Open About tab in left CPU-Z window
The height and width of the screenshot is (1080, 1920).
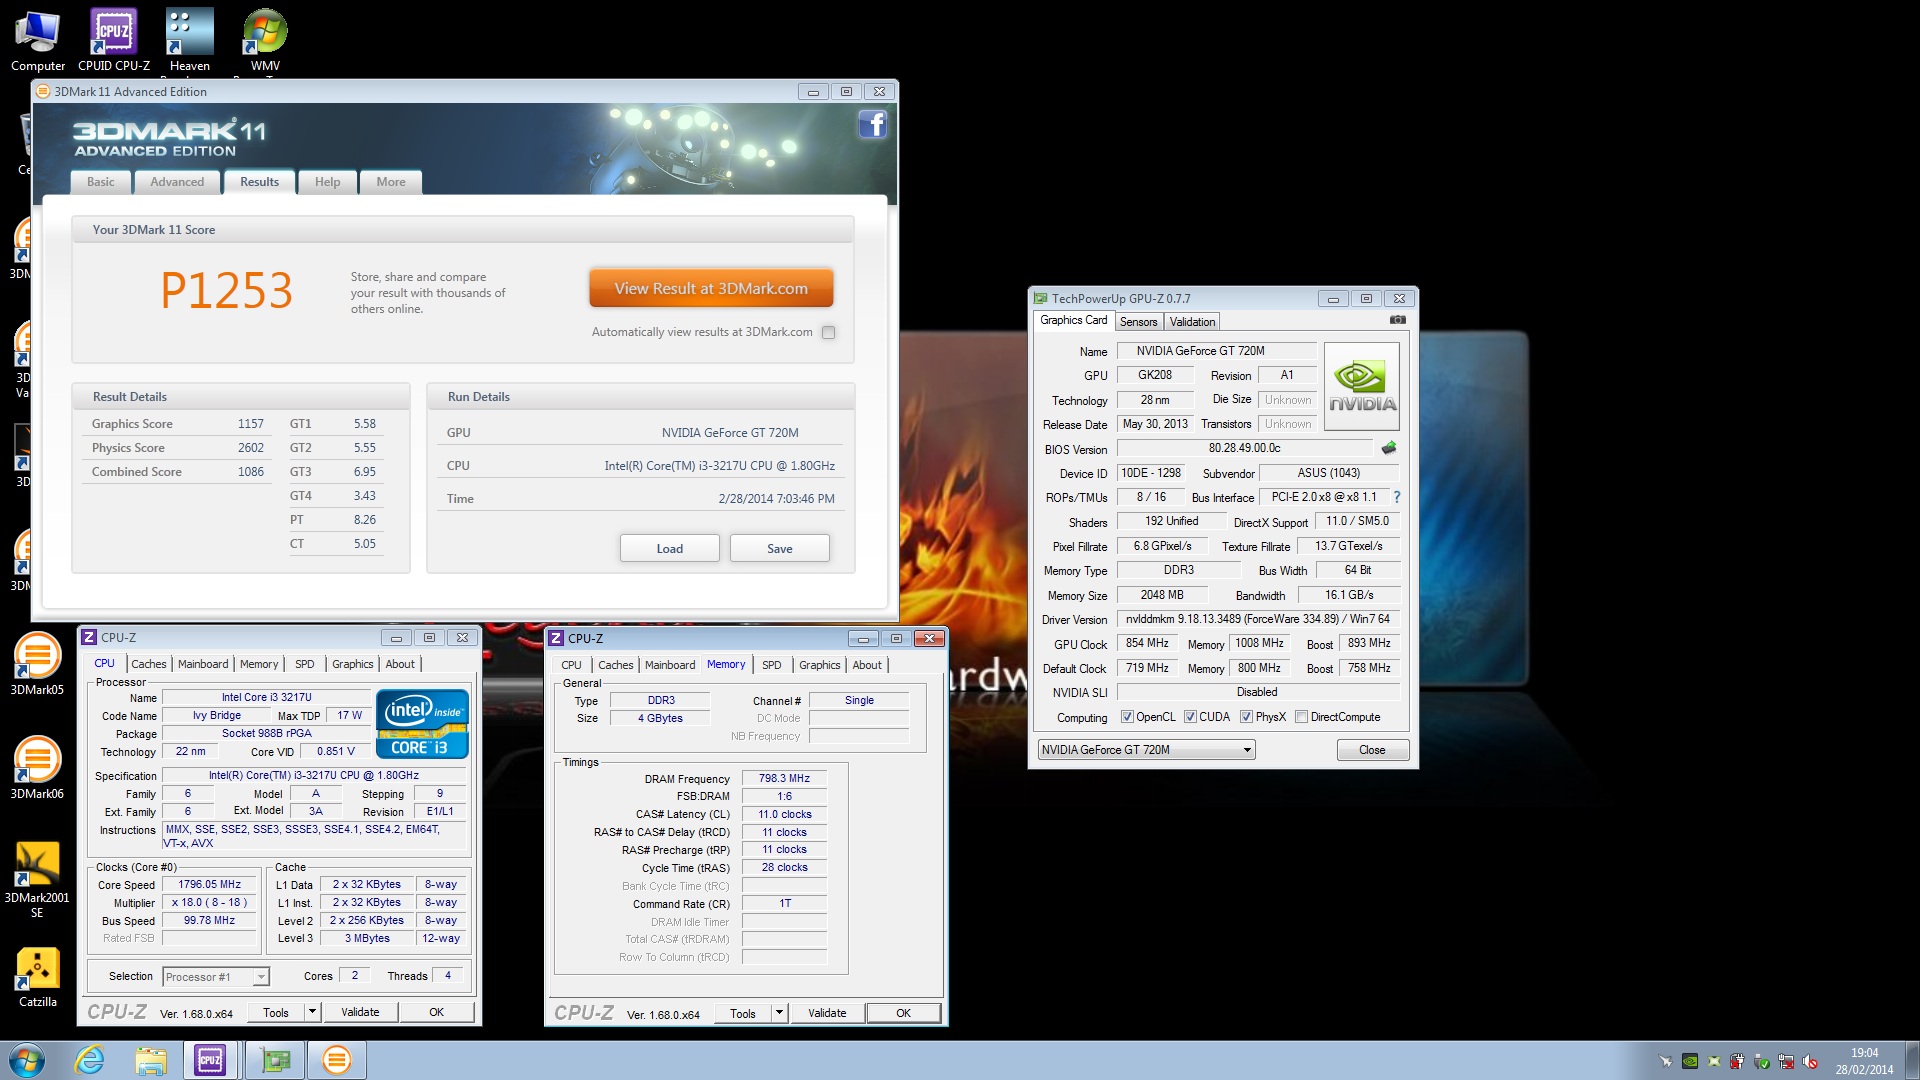tap(400, 664)
